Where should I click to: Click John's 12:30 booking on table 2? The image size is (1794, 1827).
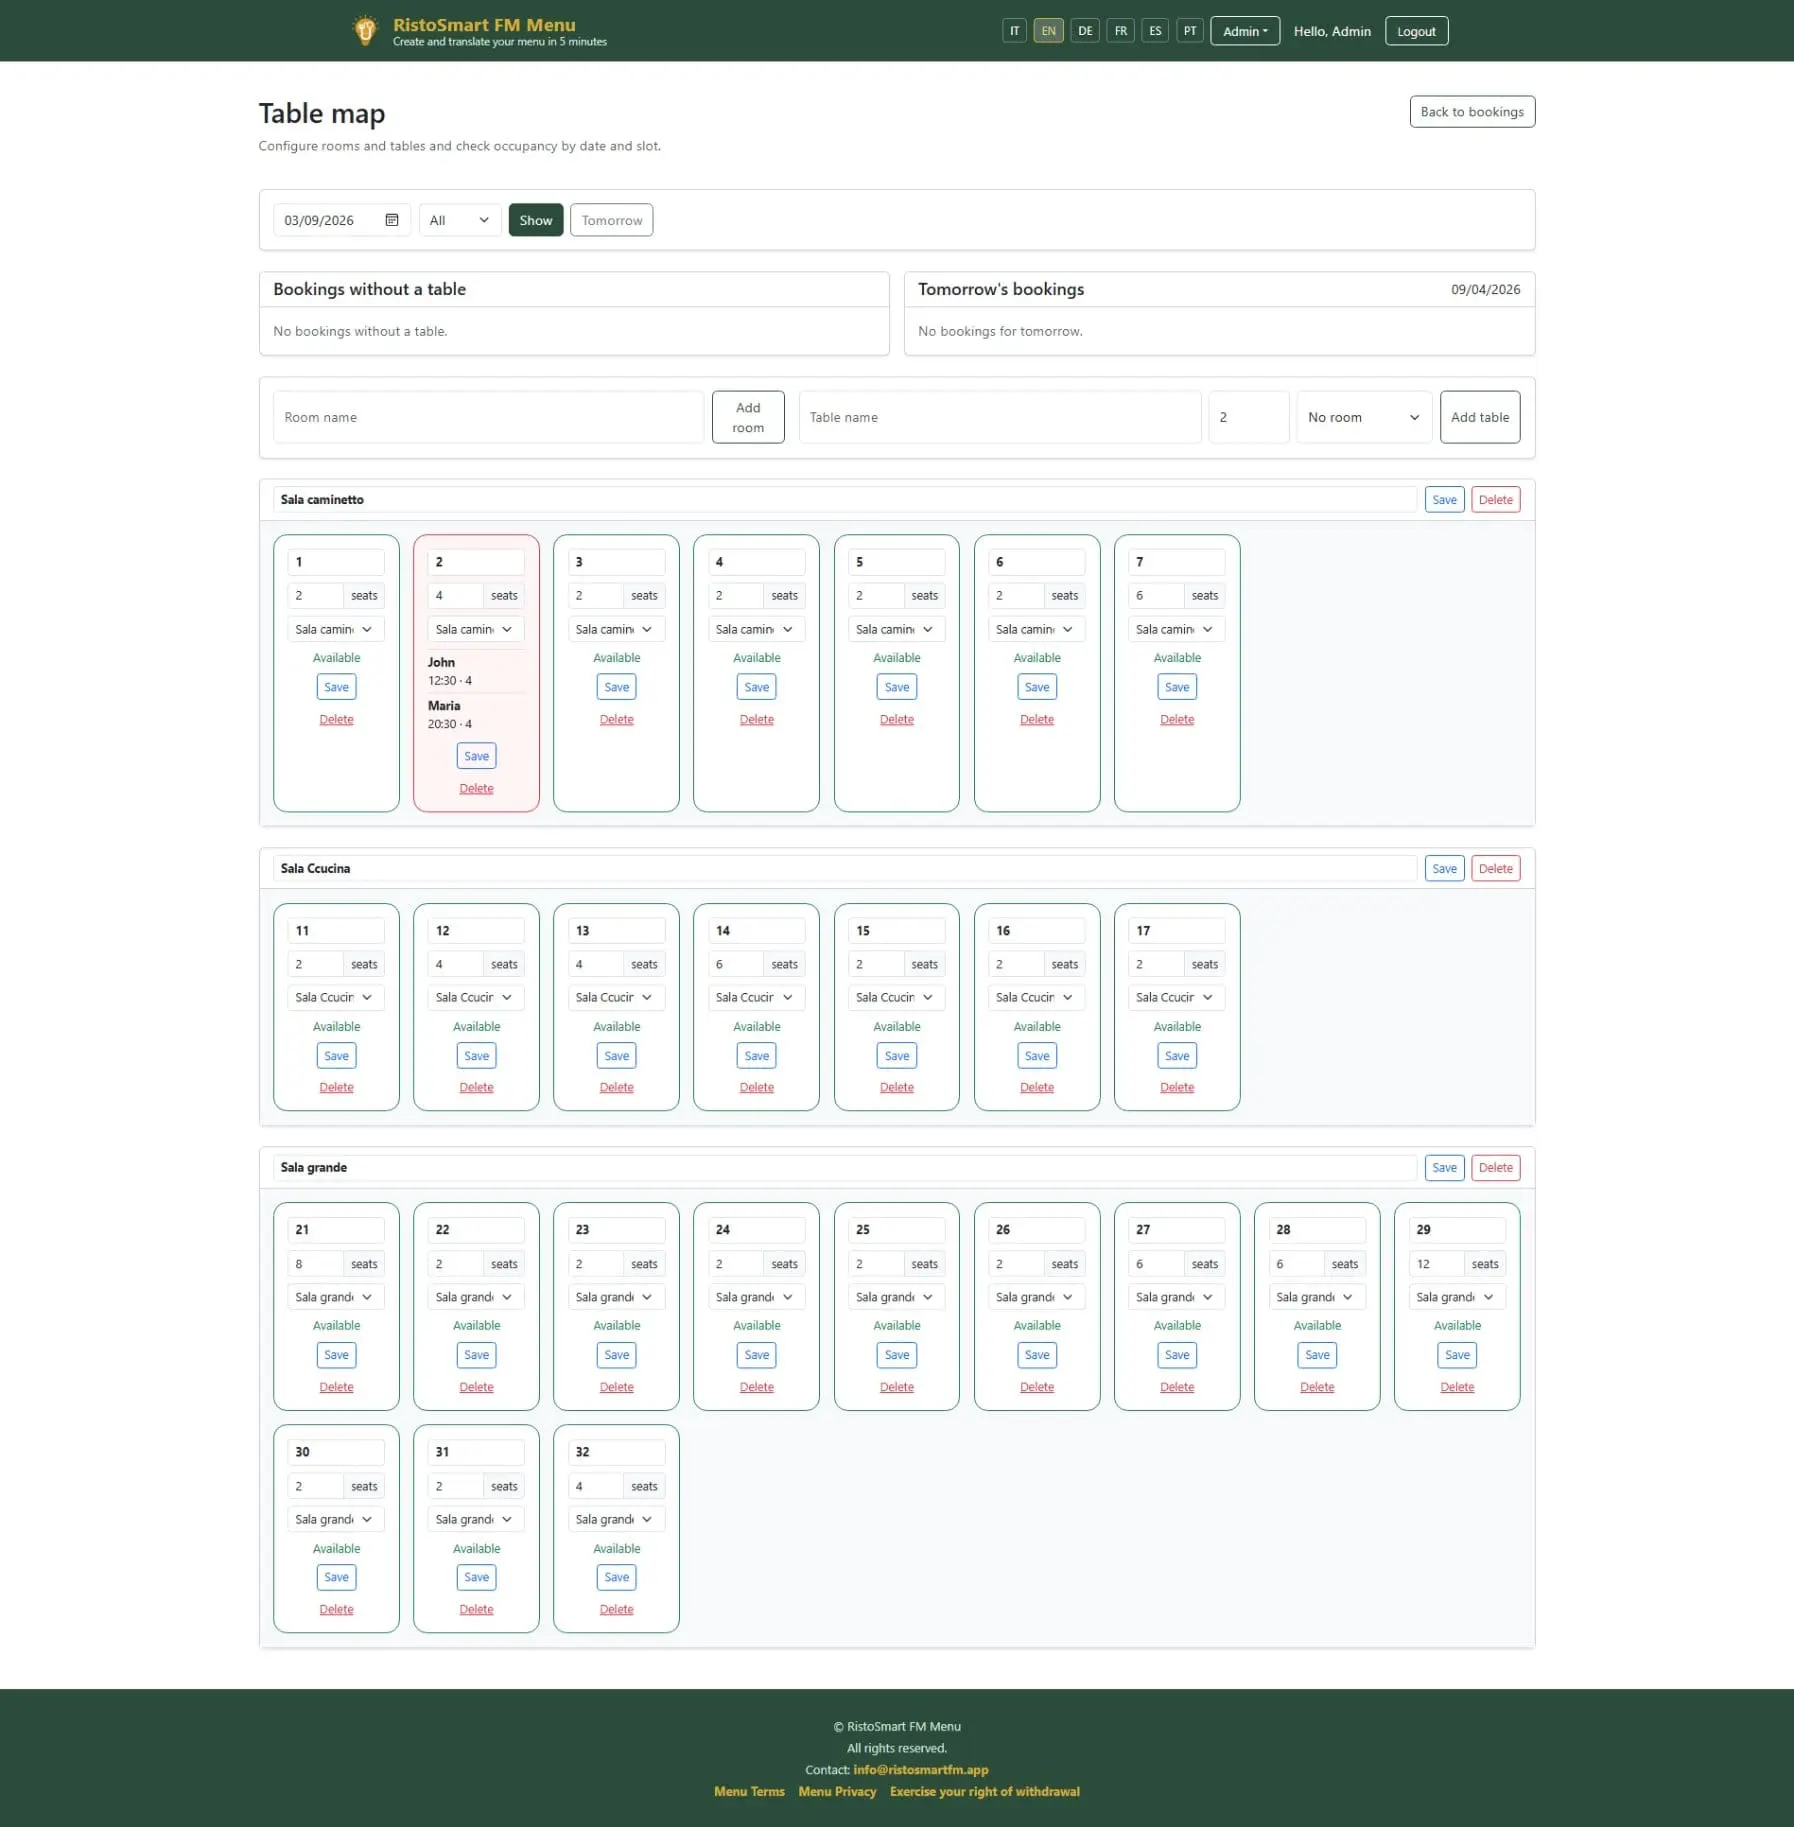[x=476, y=671]
